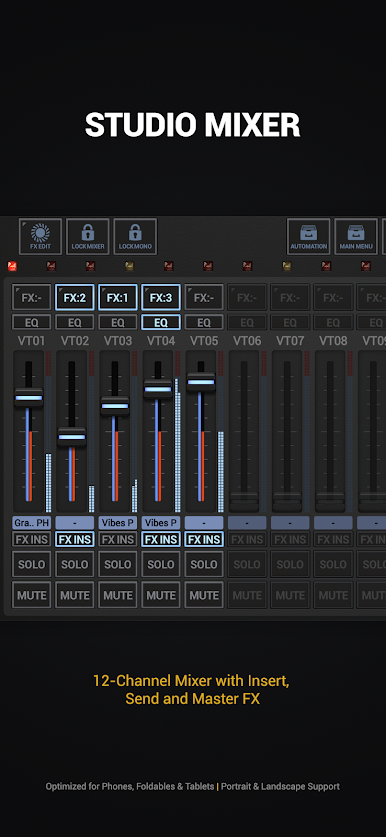Screen dimensions: 386x837
Task: Mute channel VT03
Action: (118, 595)
